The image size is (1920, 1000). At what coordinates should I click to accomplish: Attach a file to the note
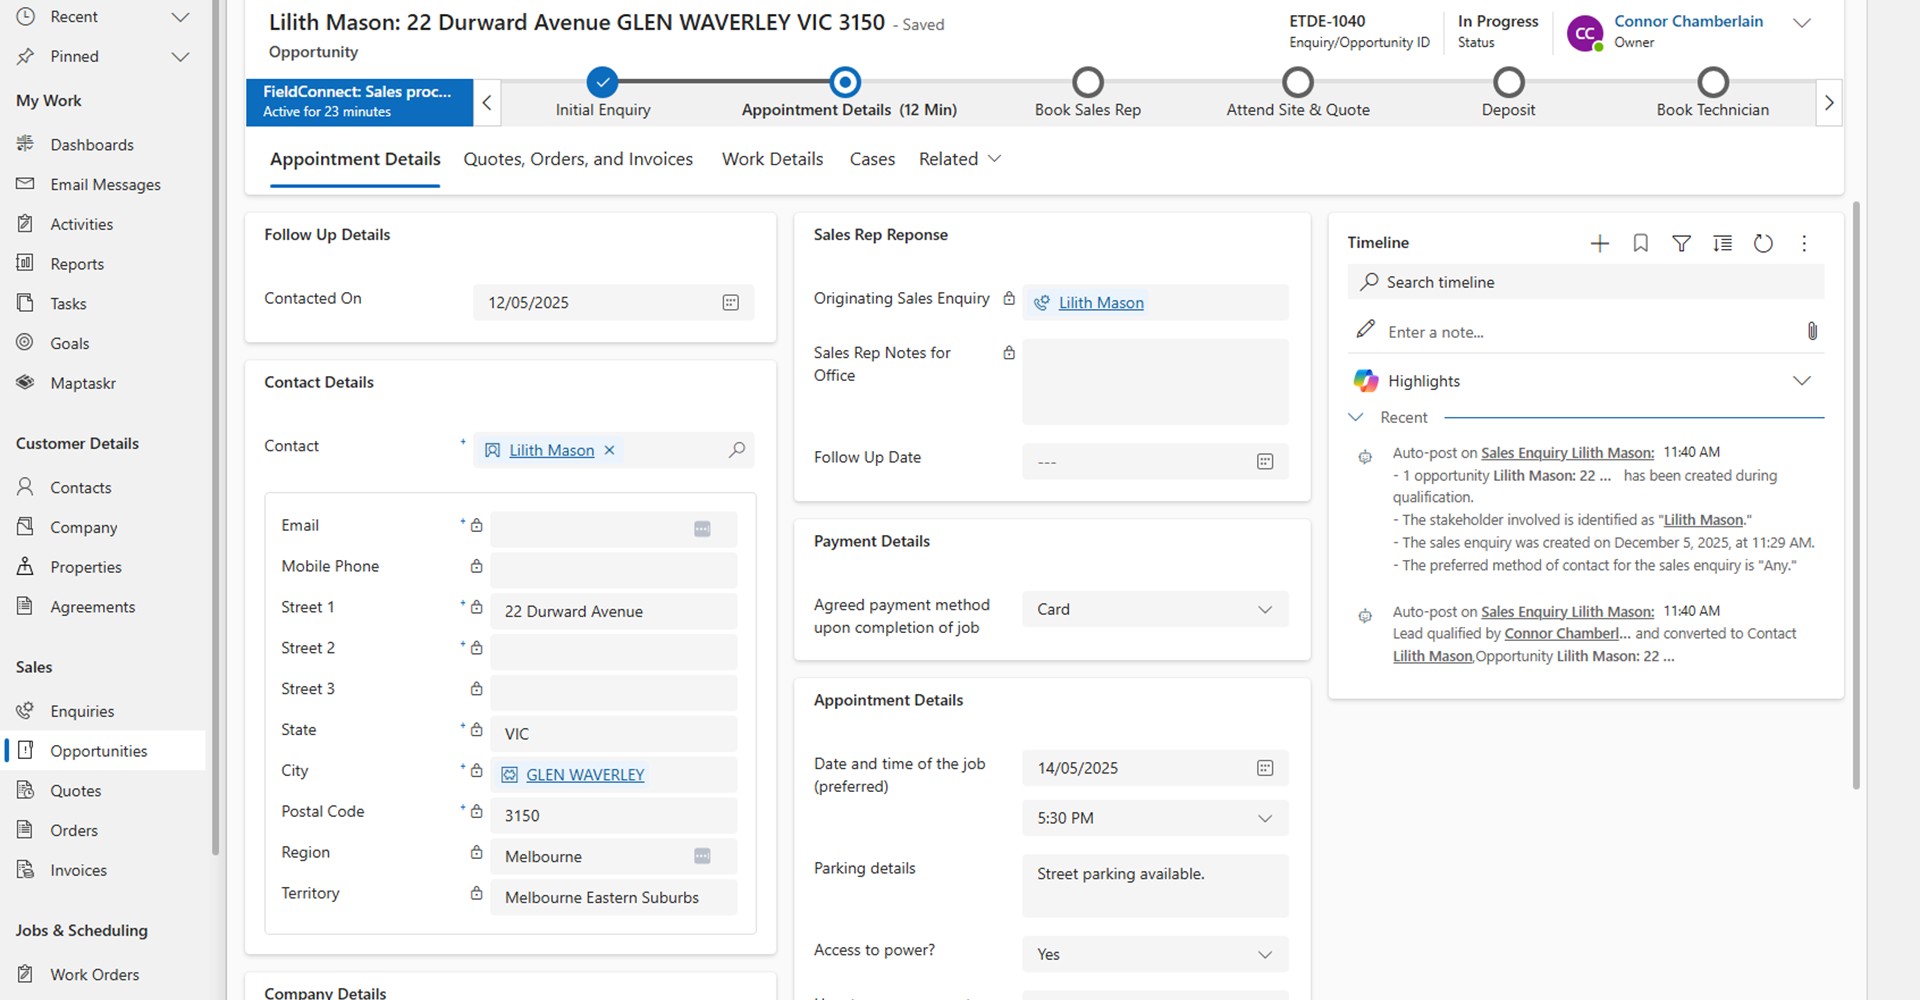coord(1812,331)
